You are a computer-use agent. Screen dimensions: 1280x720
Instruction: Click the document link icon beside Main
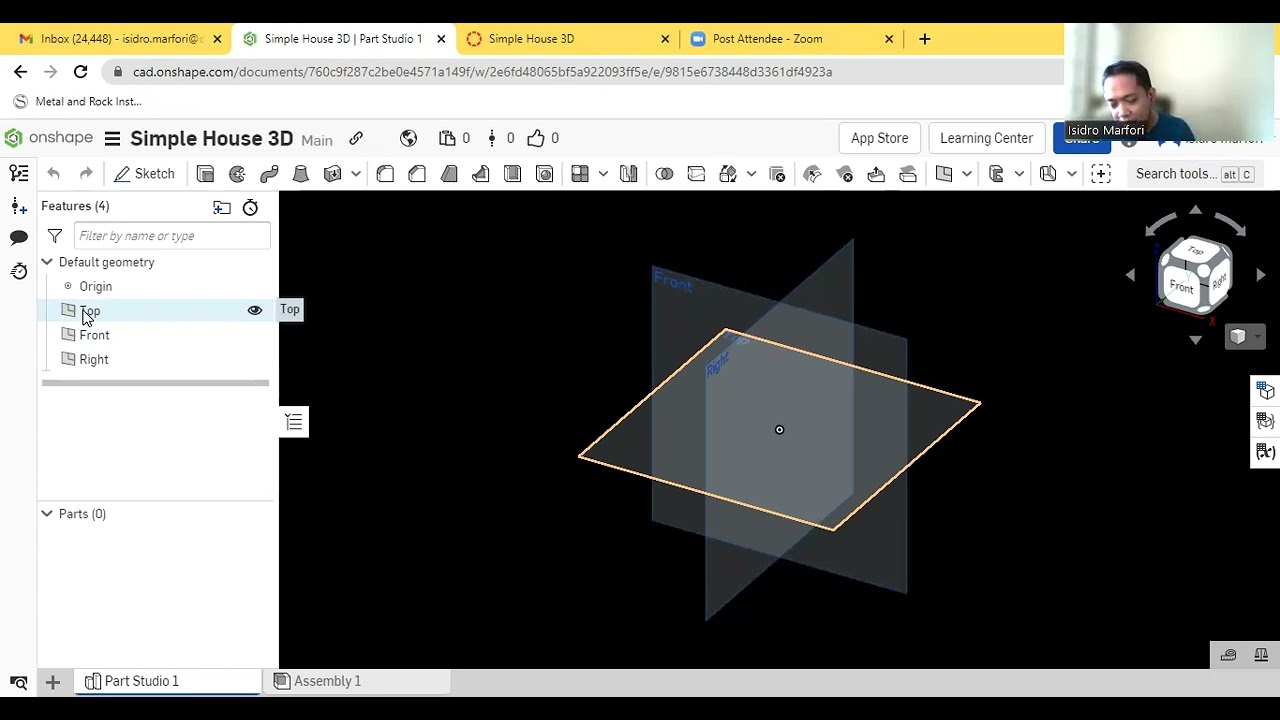[x=356, y=138]
